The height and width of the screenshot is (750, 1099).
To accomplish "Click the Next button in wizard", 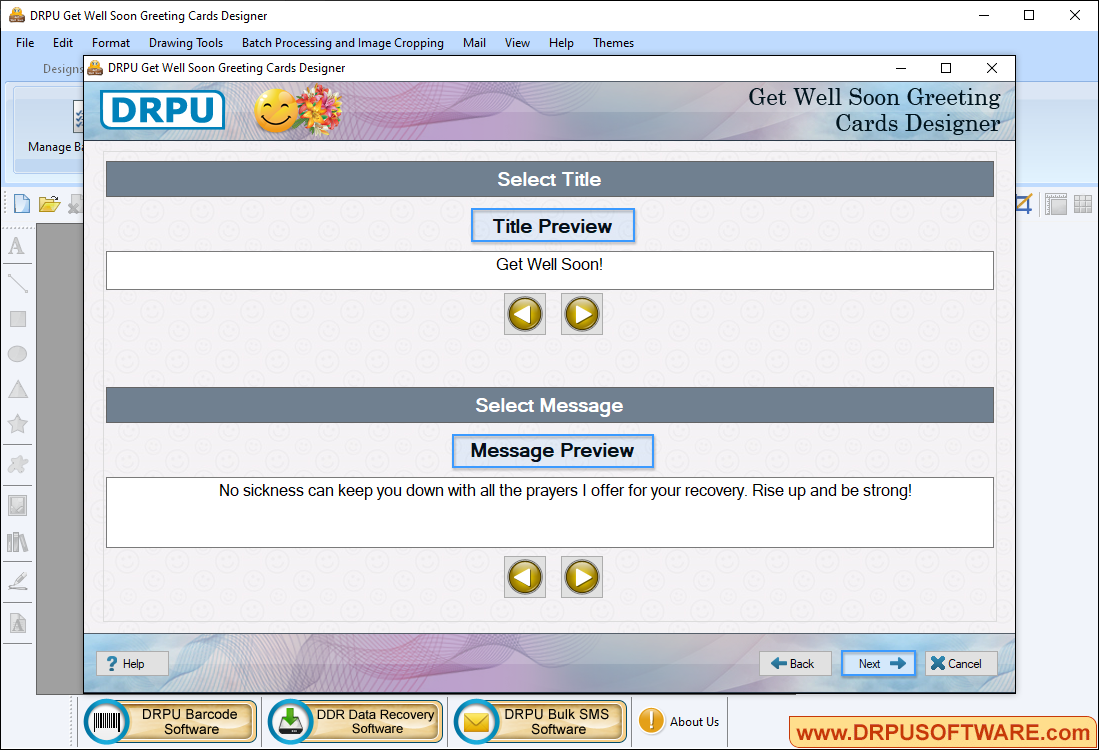I will coord(878,663).
